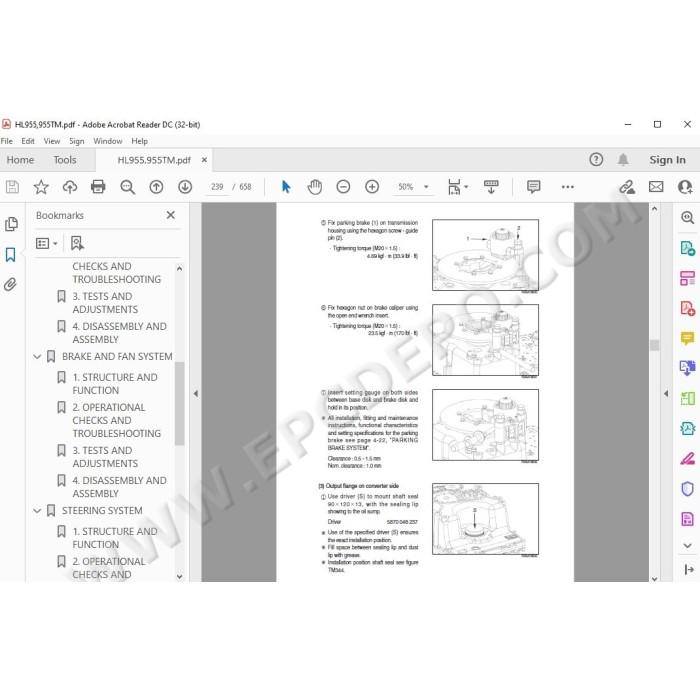The image size is (700, 700).
Task: Go to previous page arrow
Action: coord(156,187)
